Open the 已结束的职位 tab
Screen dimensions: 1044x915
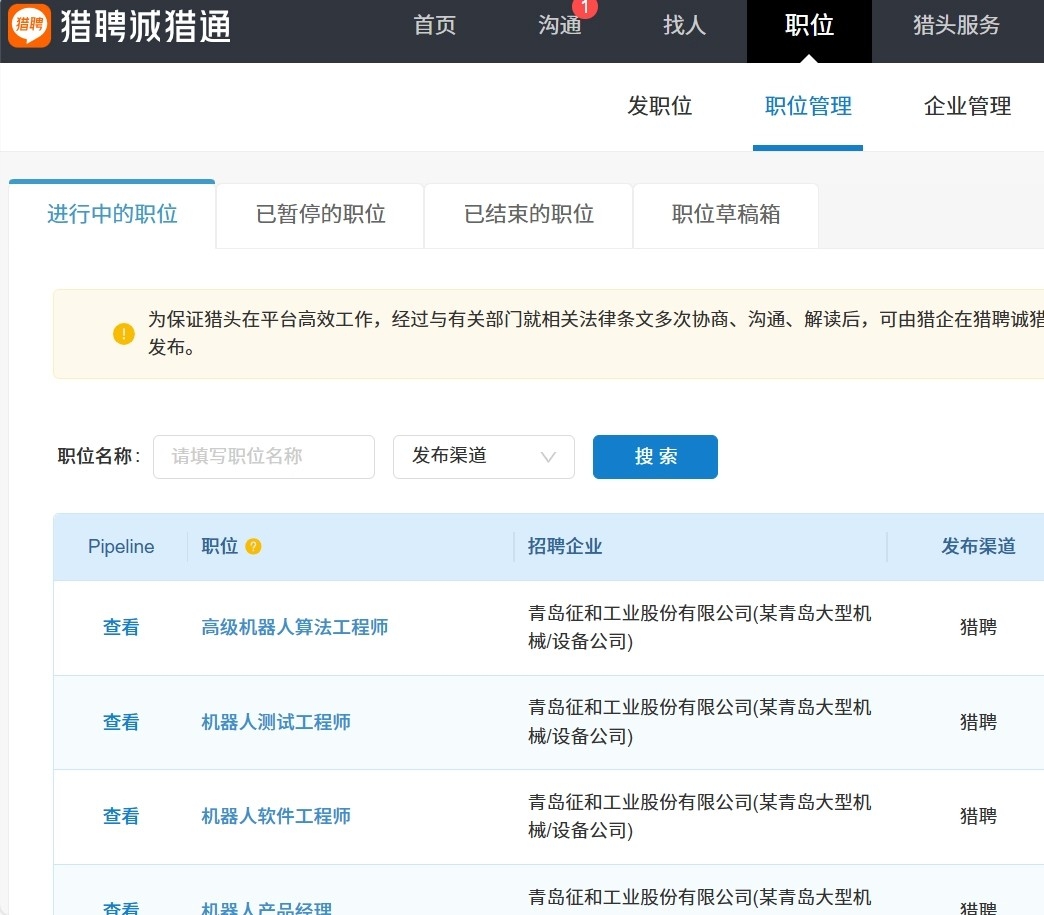point(528,214)
